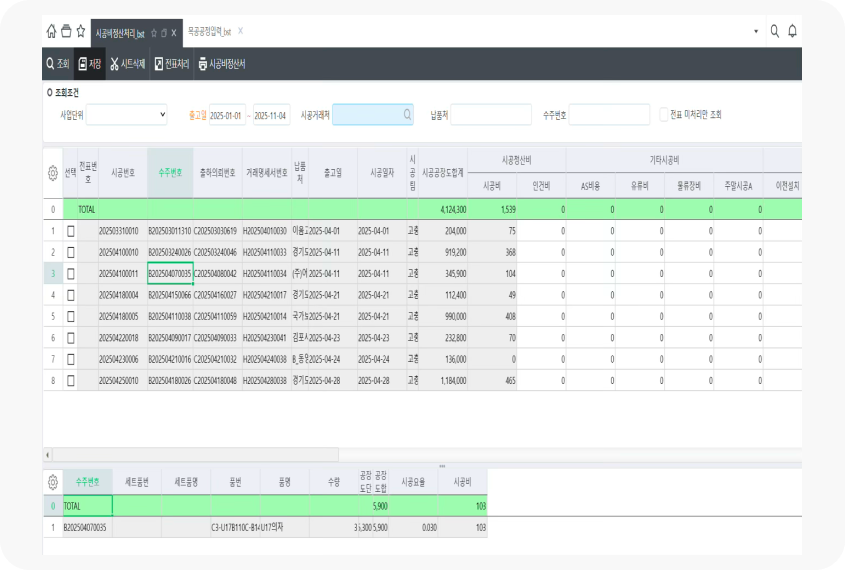Click the horizontal scrollbar below the grid

click(x=400, y=454)
